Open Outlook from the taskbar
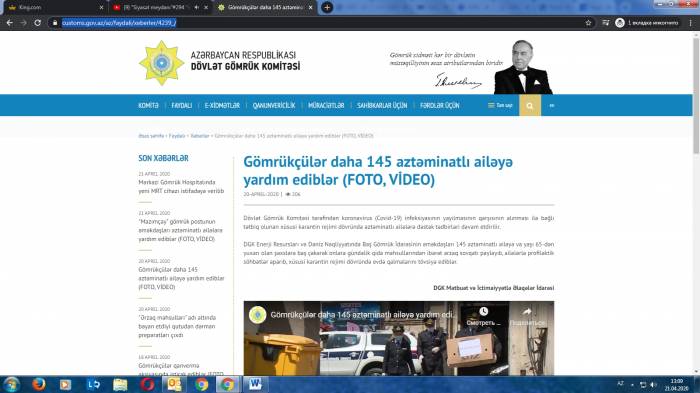This screenshot has width=700, height=393. tap(174, 385)
